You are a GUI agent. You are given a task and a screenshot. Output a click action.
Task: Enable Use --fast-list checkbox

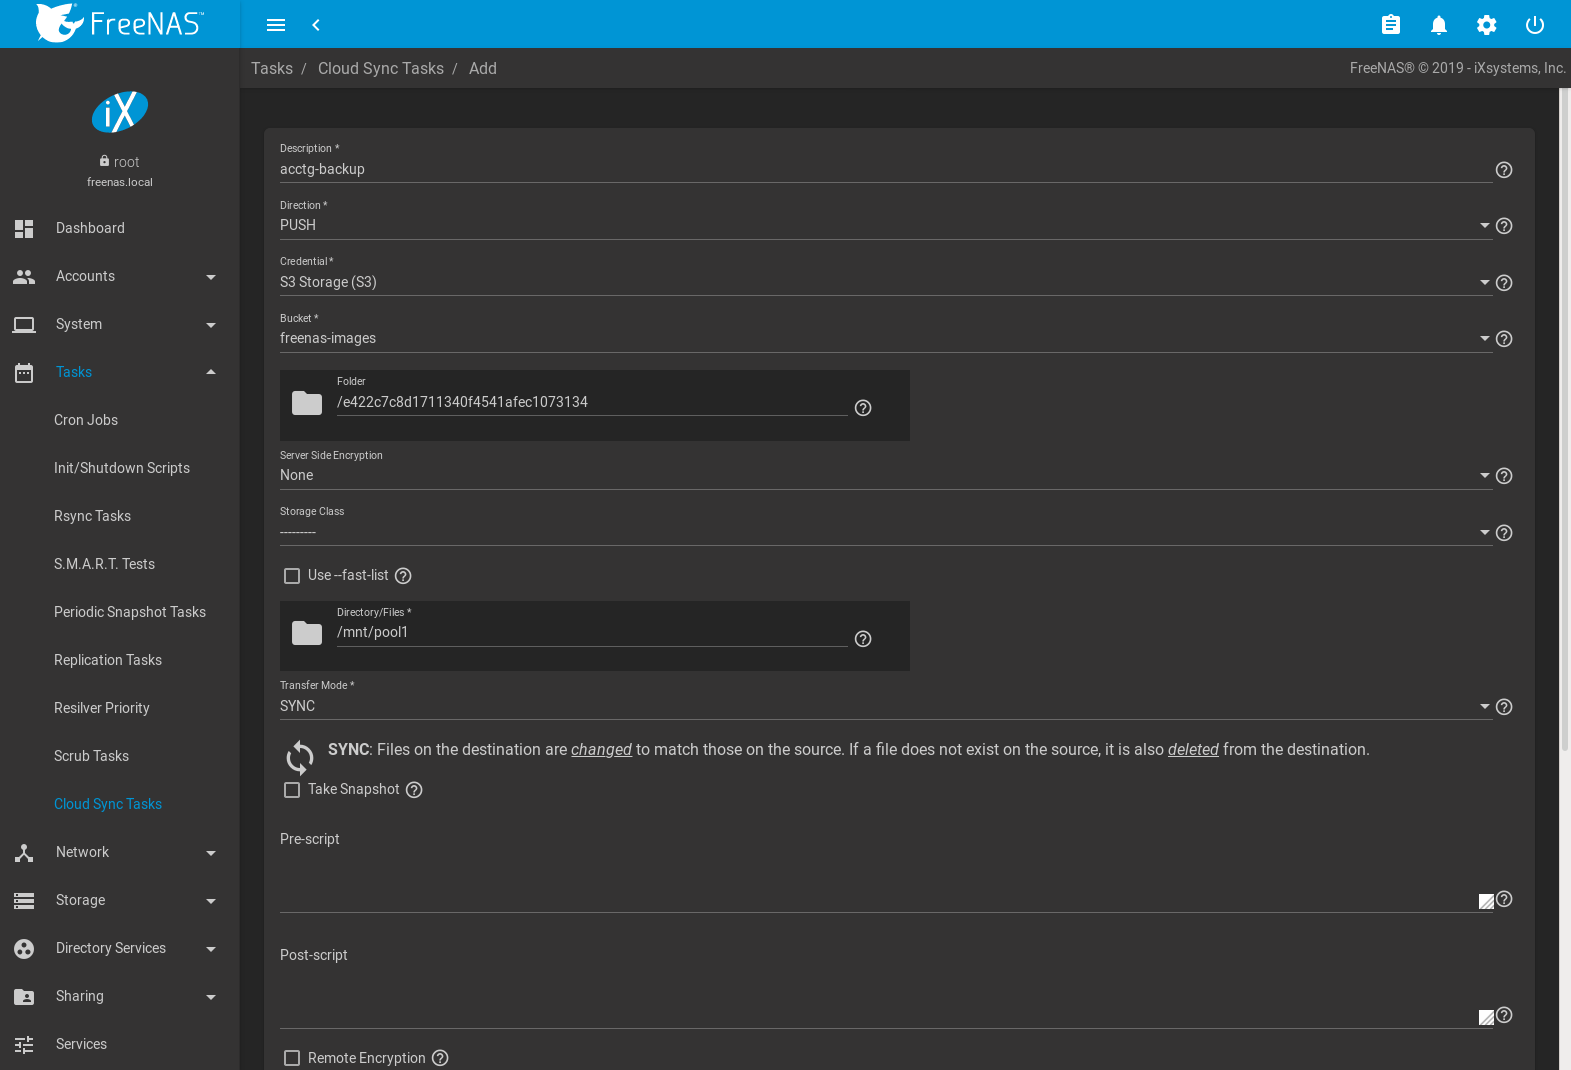pyautogui.click(x=292, y=576)
